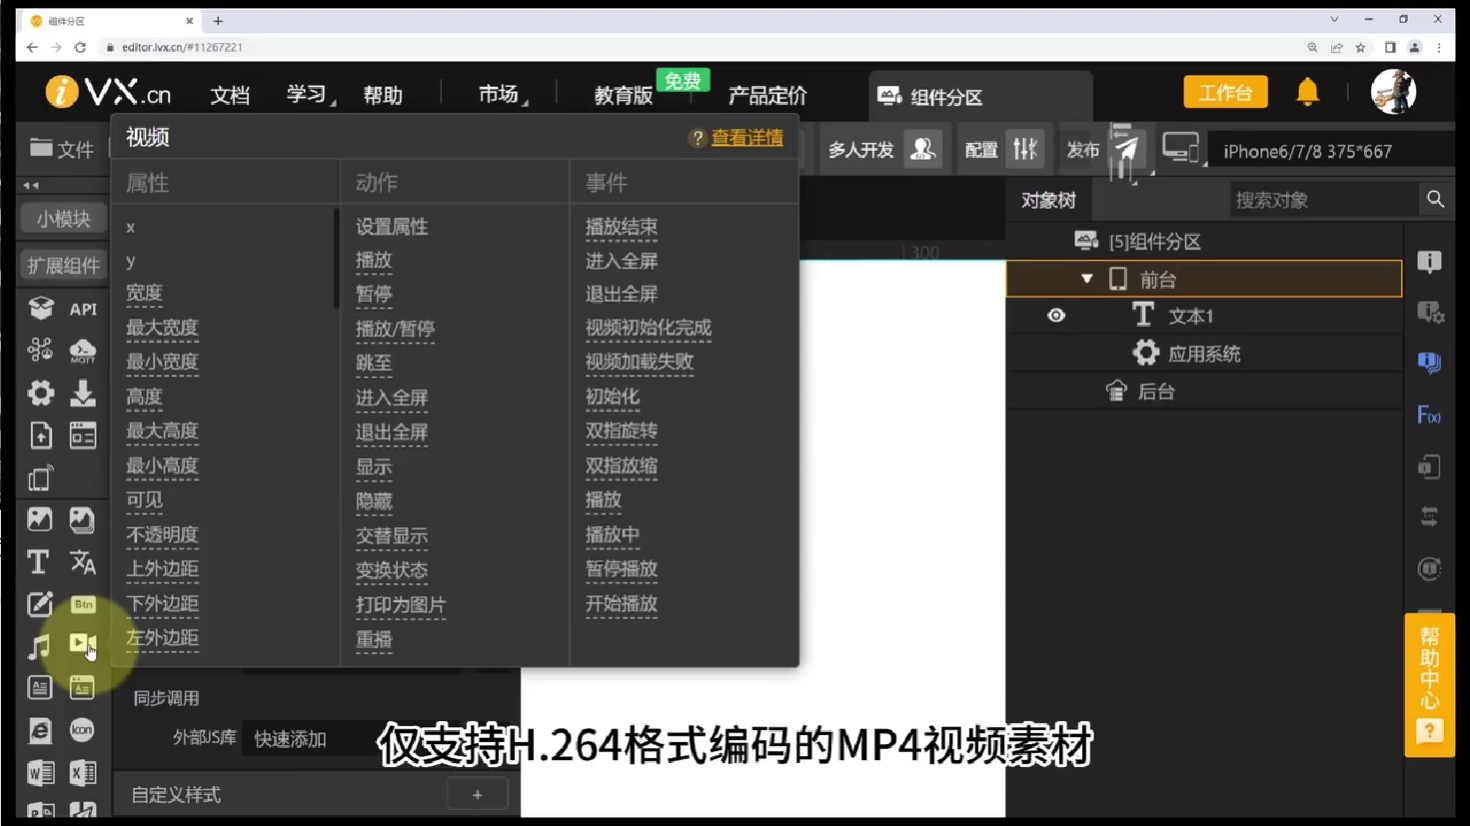
Task: Open the 帮助中心 help center button
Action: pyautogui.click(x=1429, y=685)
